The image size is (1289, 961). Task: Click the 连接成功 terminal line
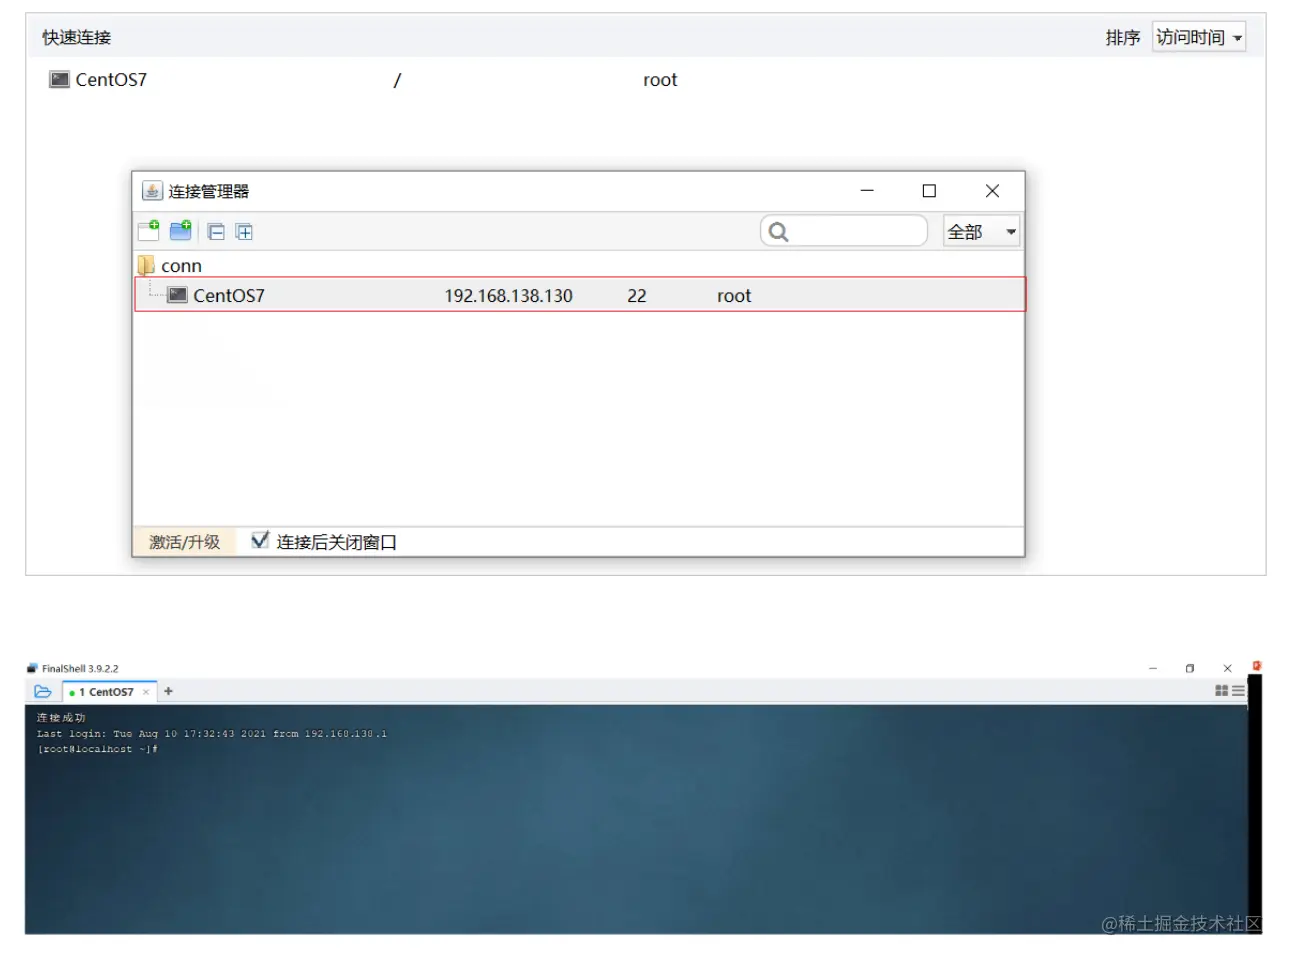(61, 717)
